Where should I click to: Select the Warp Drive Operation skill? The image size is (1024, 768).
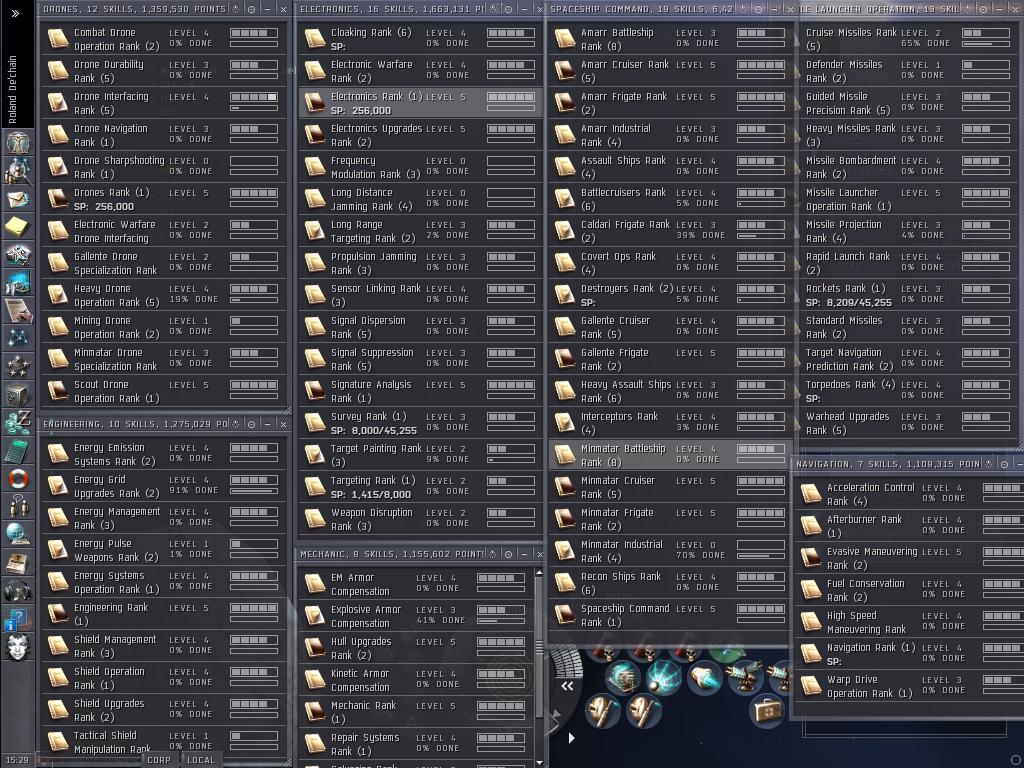click(909, 686)
